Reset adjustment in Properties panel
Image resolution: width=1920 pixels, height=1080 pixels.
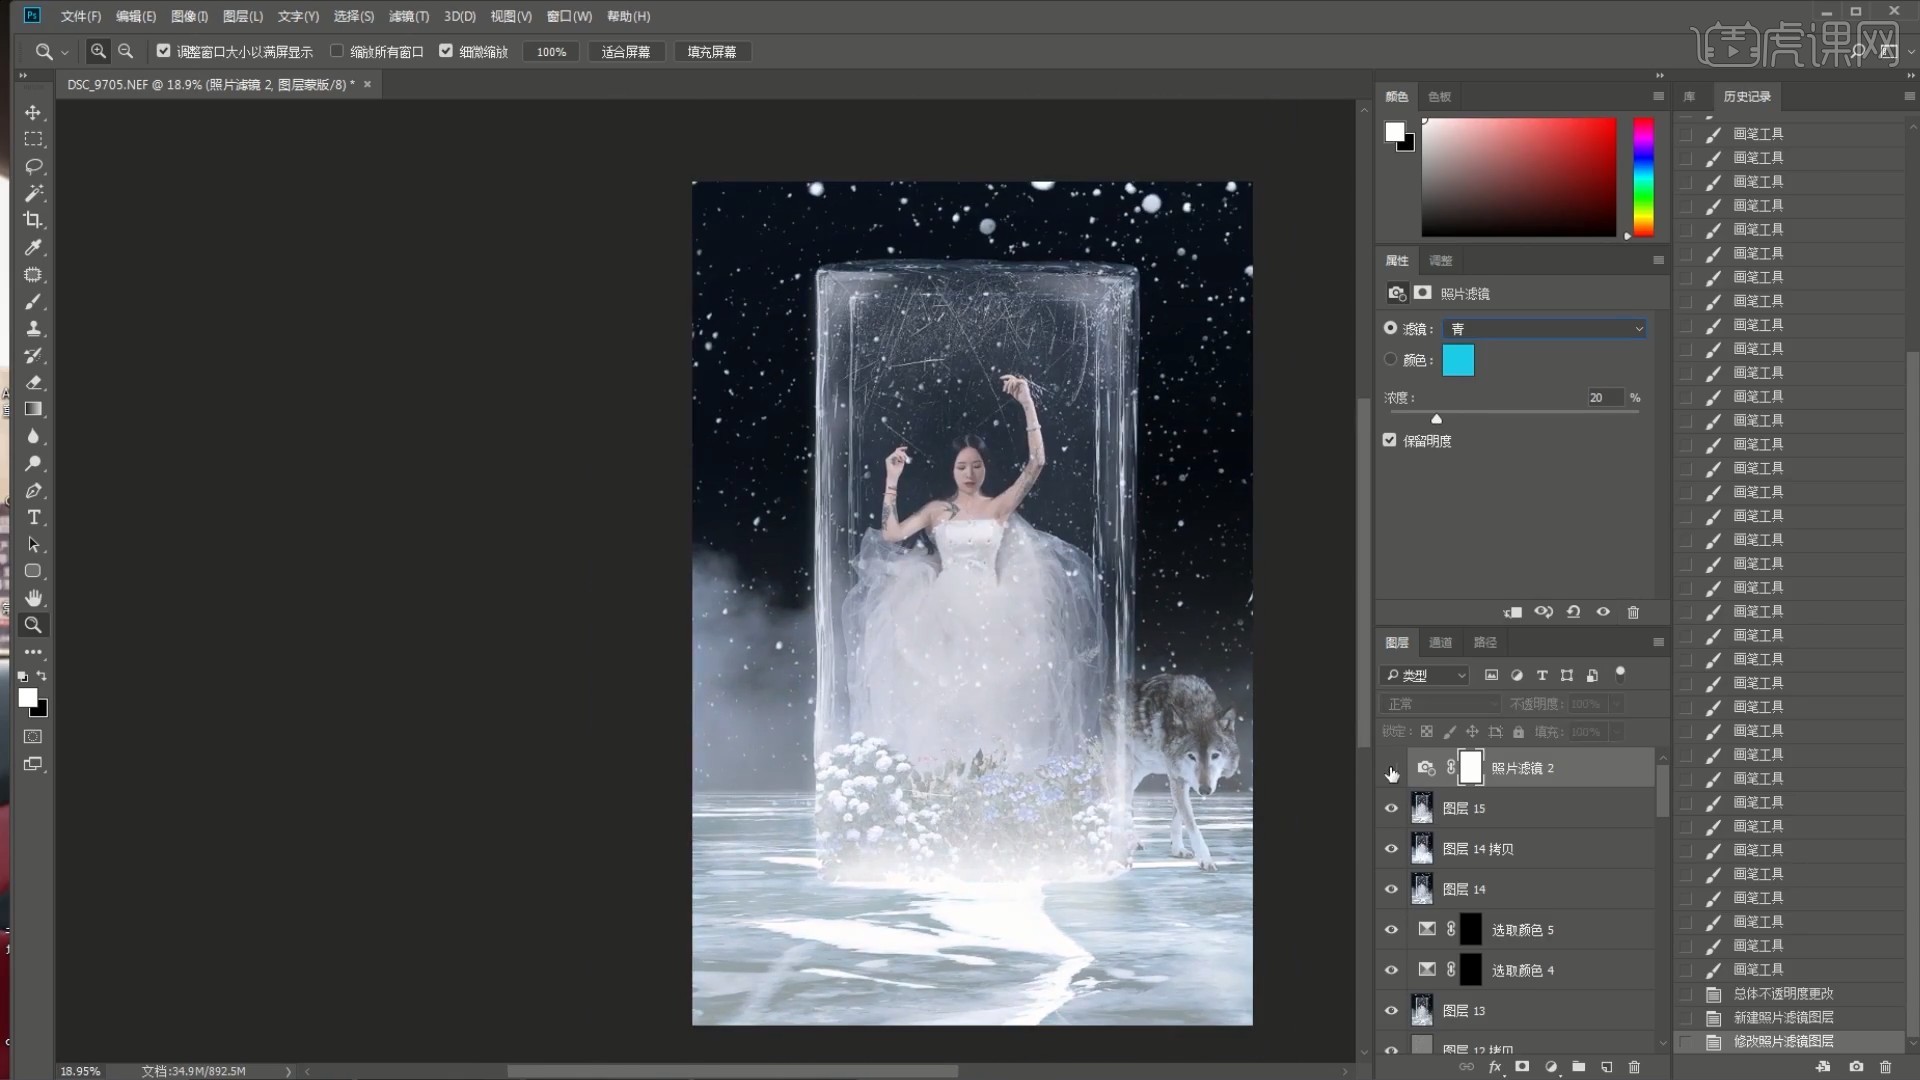point(1573,612)
